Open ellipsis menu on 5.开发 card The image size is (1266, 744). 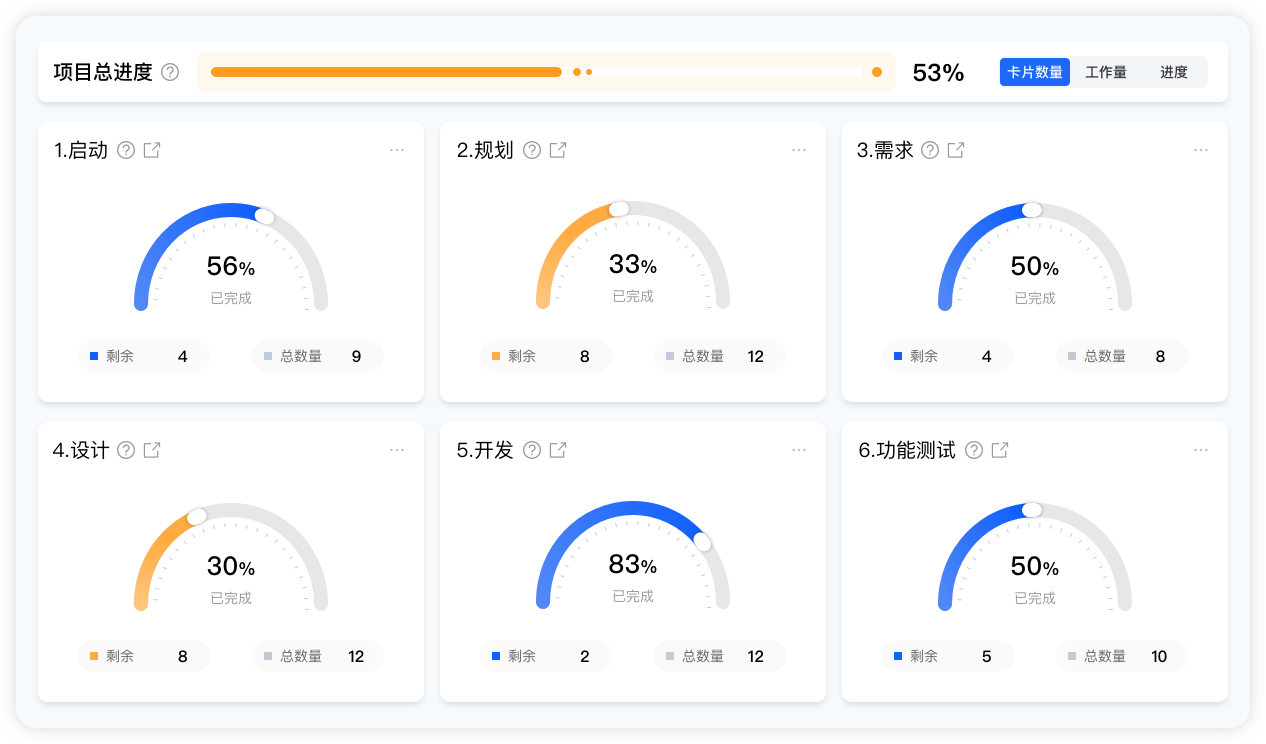click(x=799, y=450)
